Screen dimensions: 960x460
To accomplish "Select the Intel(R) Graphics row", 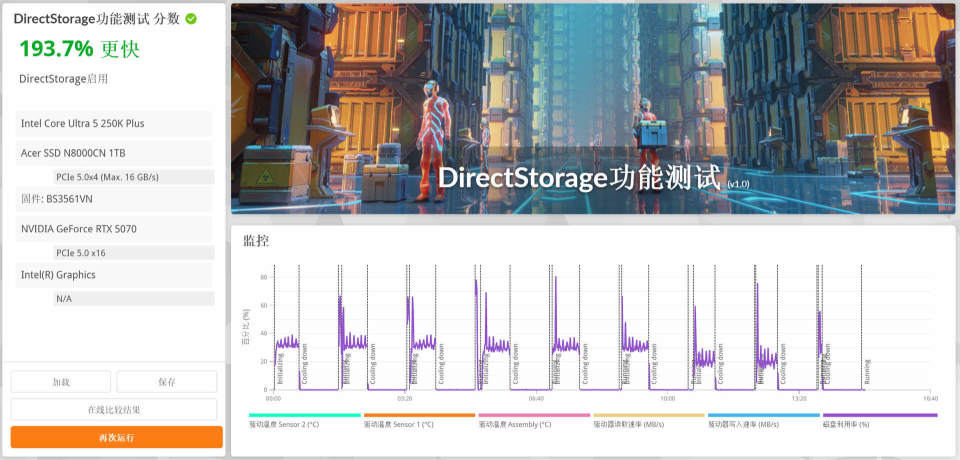I will pyautogui.click(x=114, y=275).
